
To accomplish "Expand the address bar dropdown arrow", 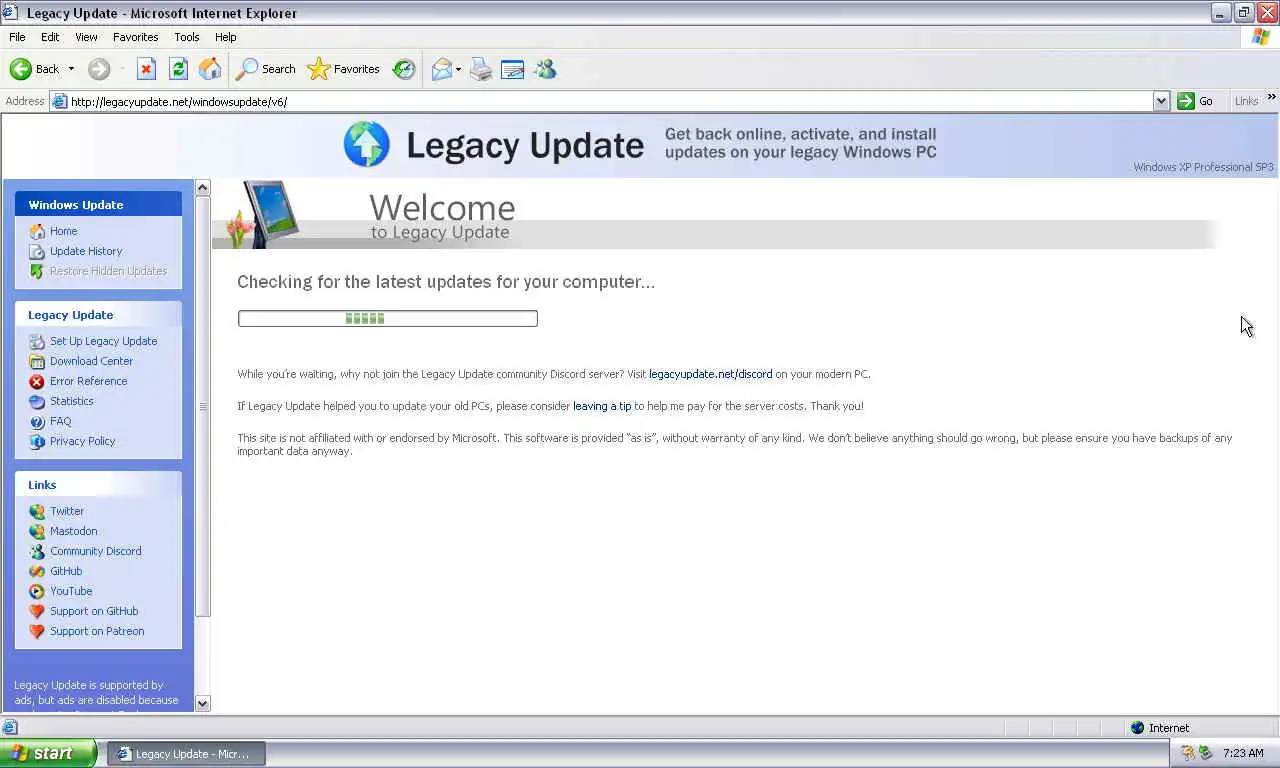I will coord(1161,101).
